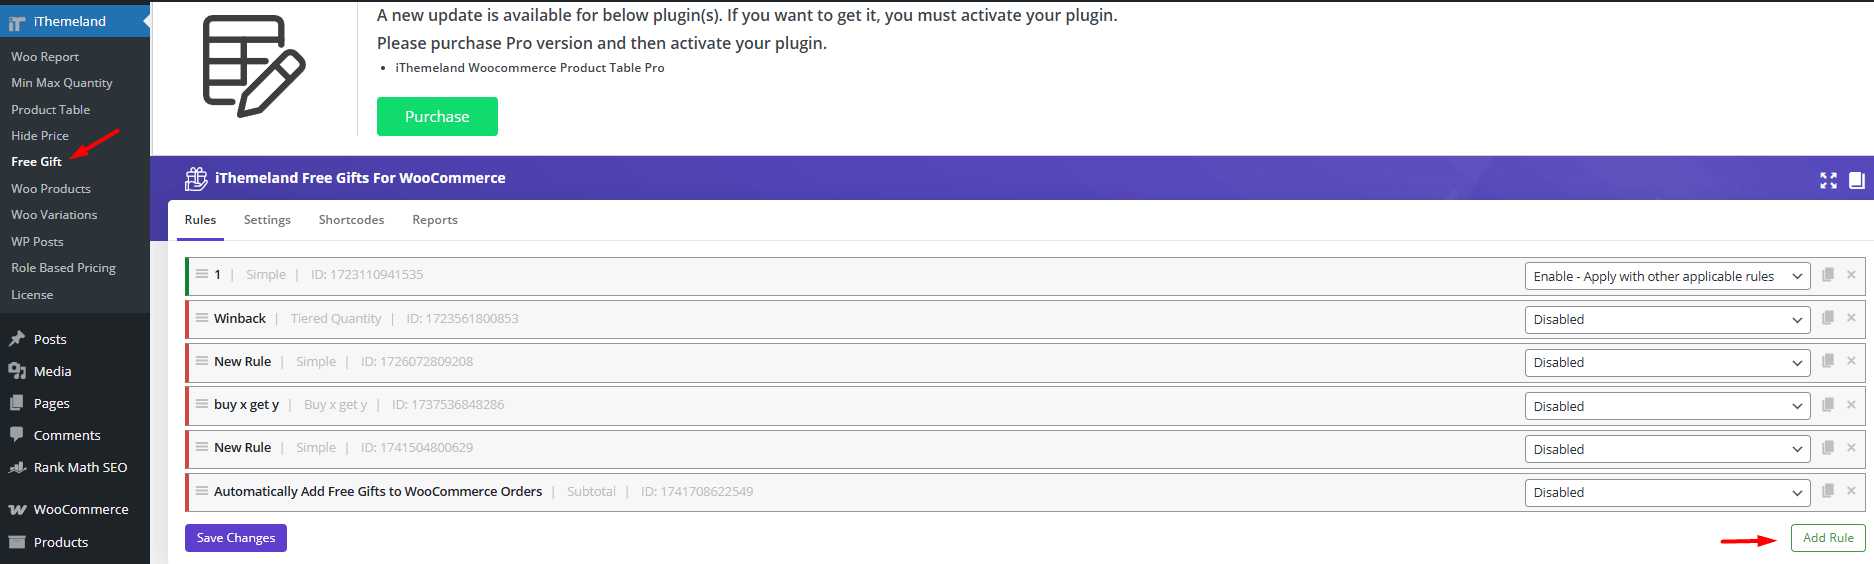Open status dropdown for Automatically Add Free Gifts
Image resolution: width=1874 pixels, height=564 pixels.
click(x=1667, y=492)
